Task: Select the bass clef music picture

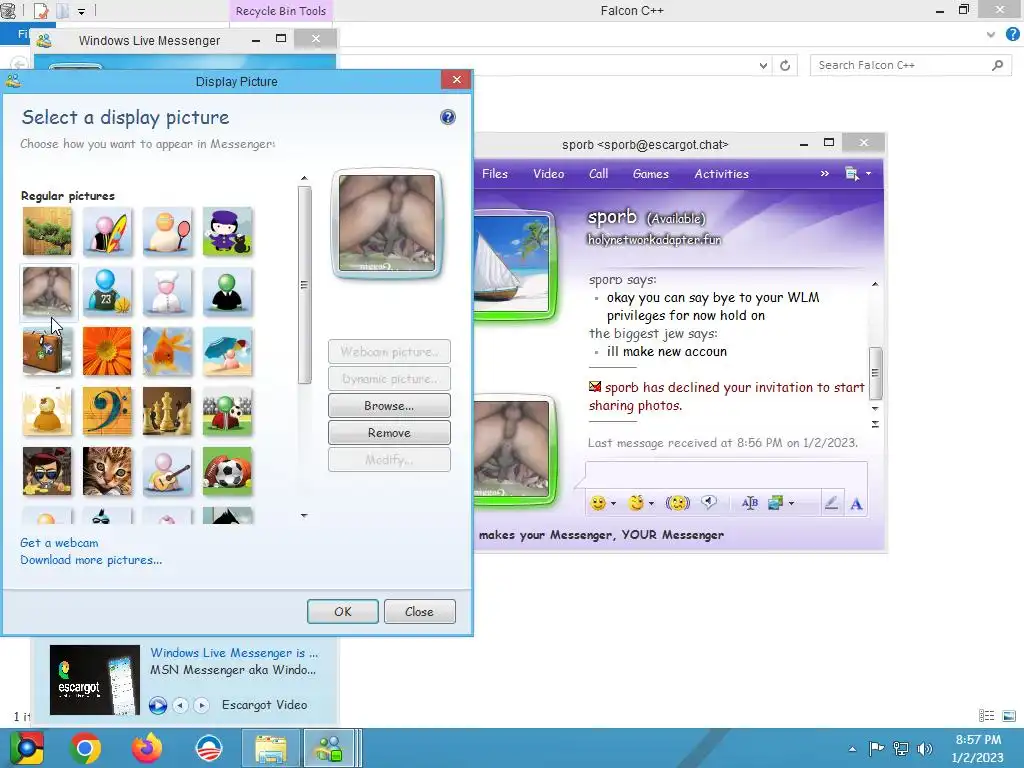Action: point(107,411)
